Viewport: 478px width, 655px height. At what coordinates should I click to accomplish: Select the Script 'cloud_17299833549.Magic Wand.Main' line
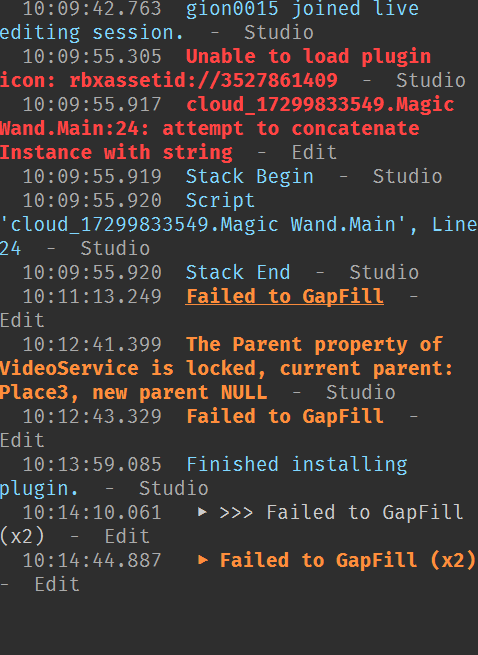(x=239, y=224)
